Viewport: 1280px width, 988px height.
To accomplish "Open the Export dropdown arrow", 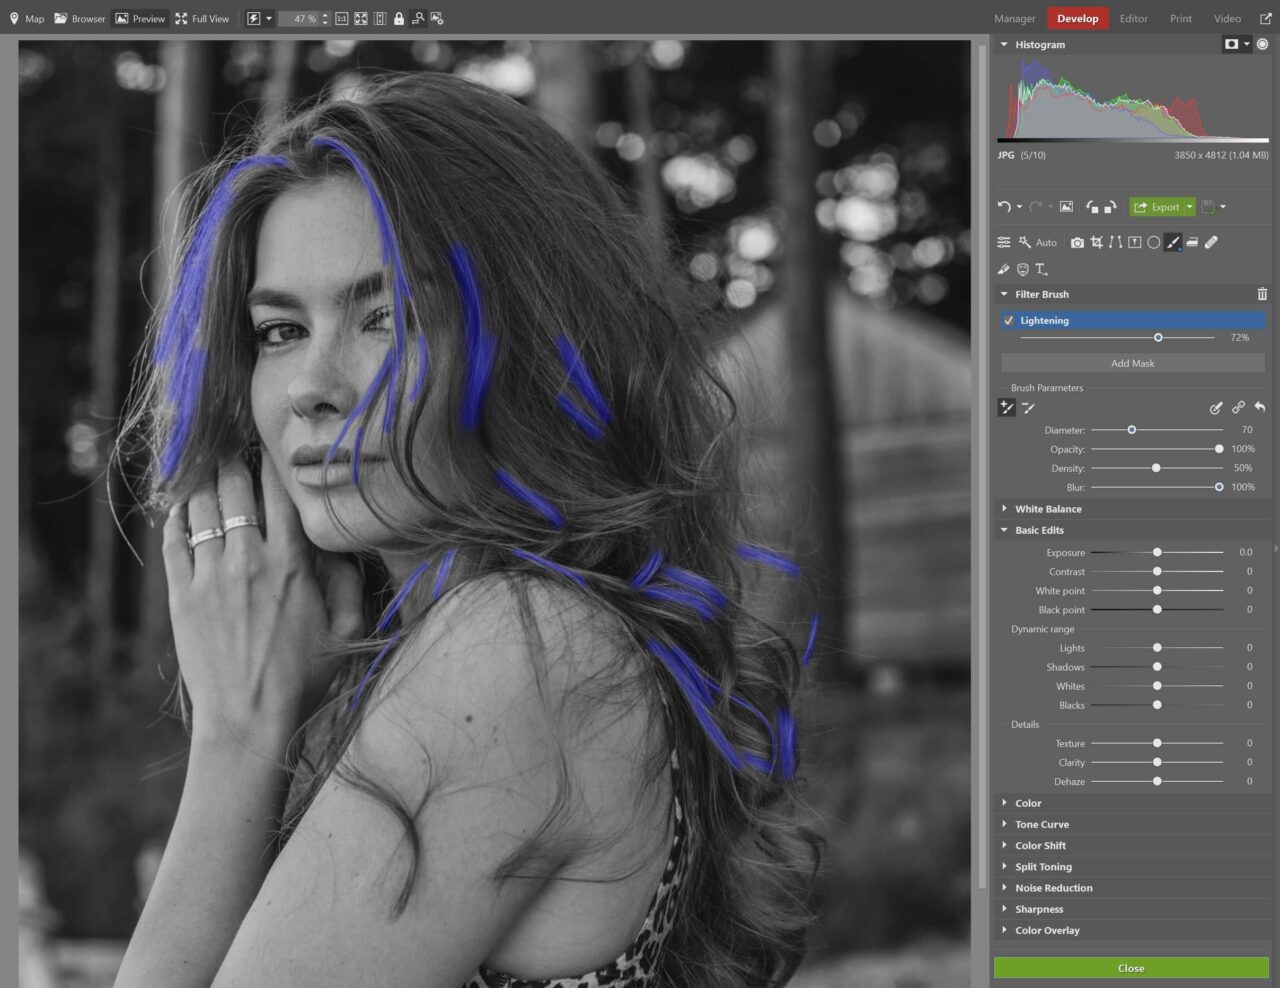I will [1189, 207].
